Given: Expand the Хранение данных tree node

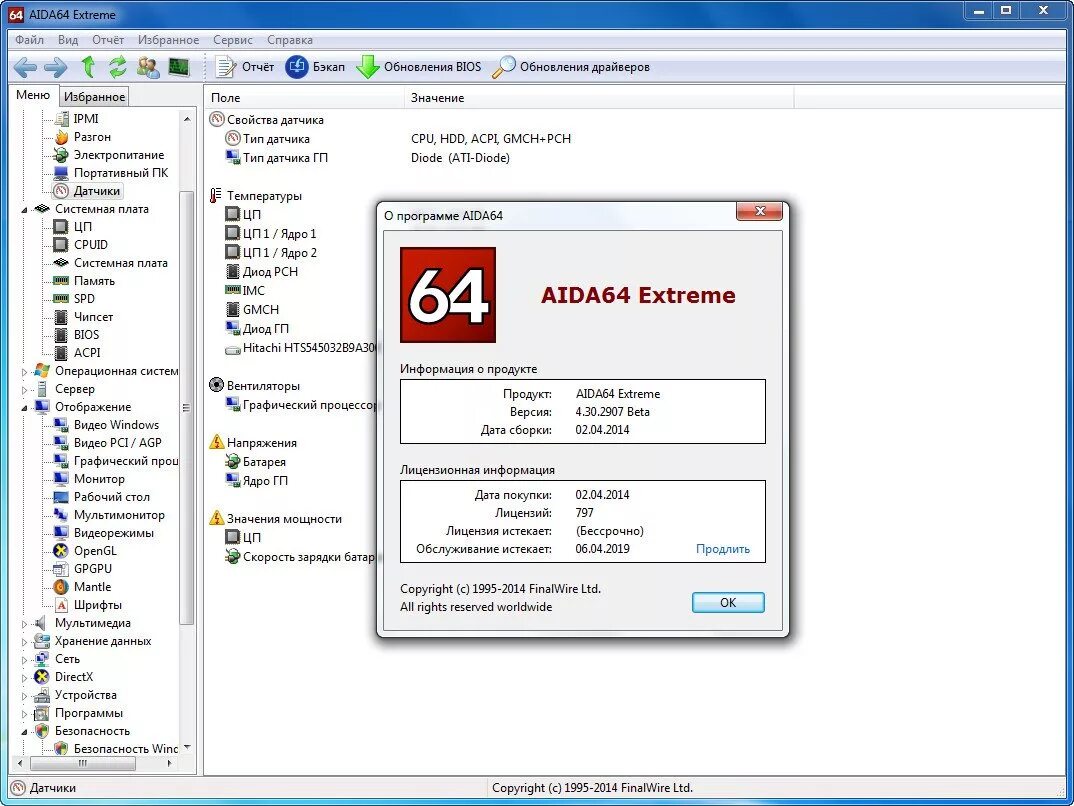Looking at the screenshot, I should click(x=25, y=642).
